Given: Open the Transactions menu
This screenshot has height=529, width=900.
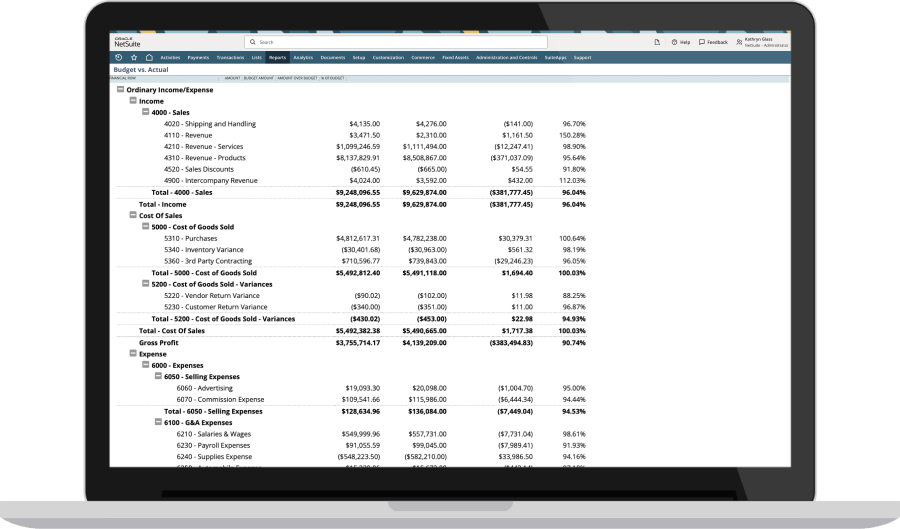Looking at the screenshot, I should click(x=229, y=58).
